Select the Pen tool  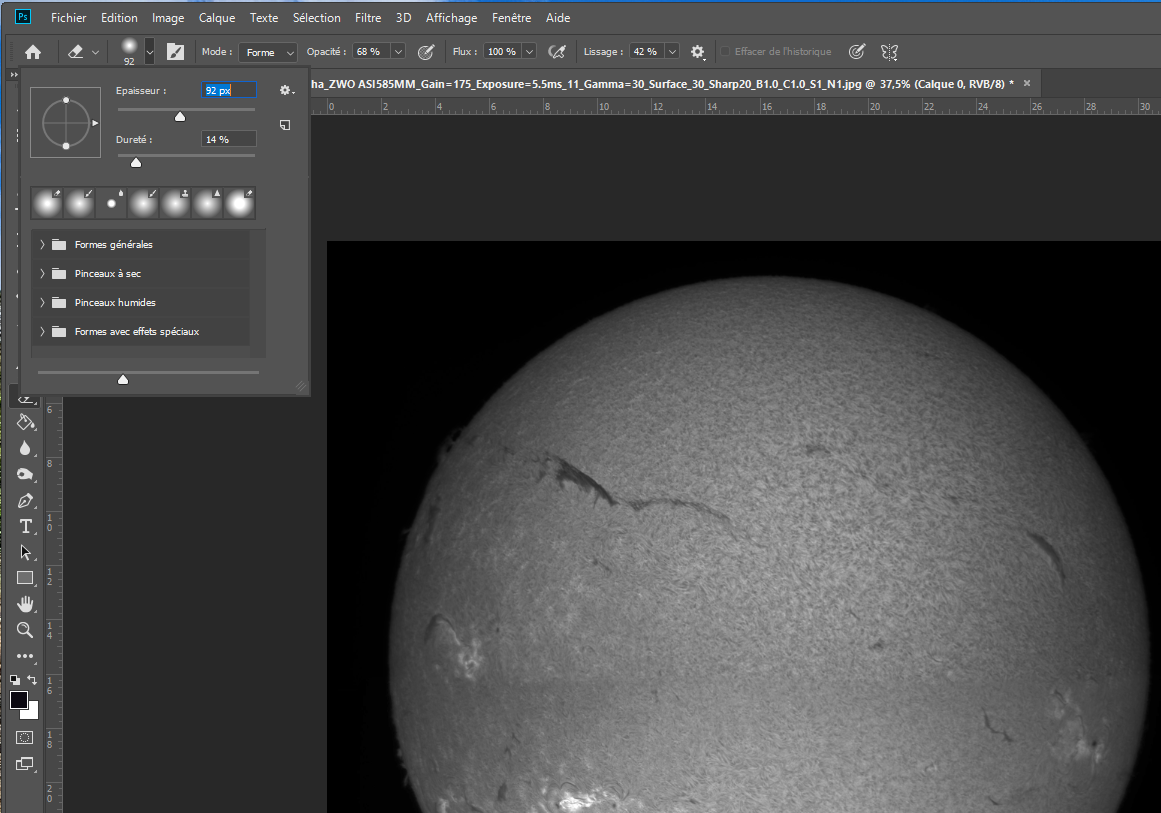tap(26, 501)
